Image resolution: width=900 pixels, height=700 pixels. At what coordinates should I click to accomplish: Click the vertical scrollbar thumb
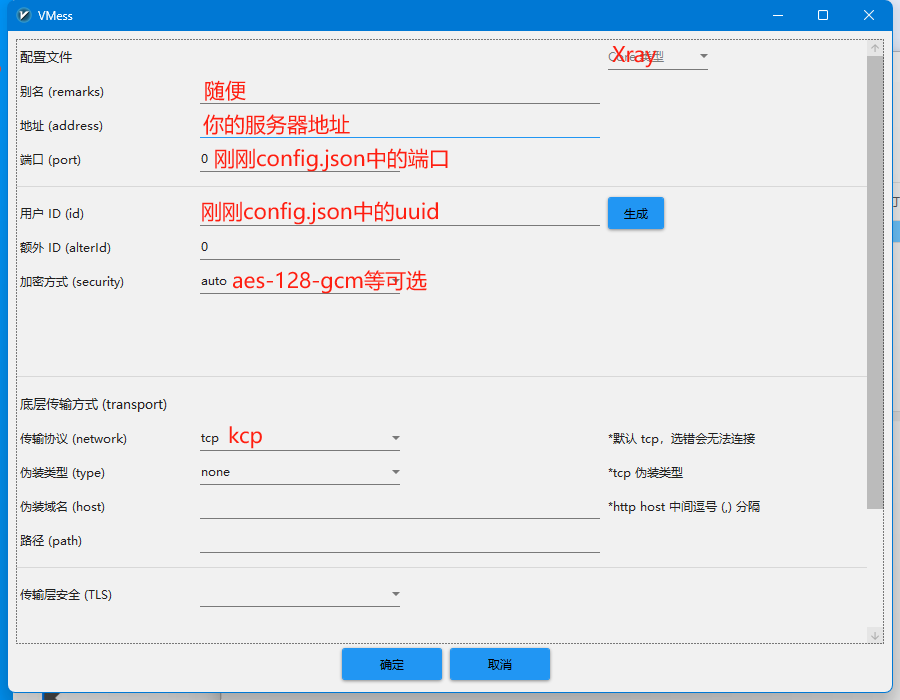click(x=875, y=282)
